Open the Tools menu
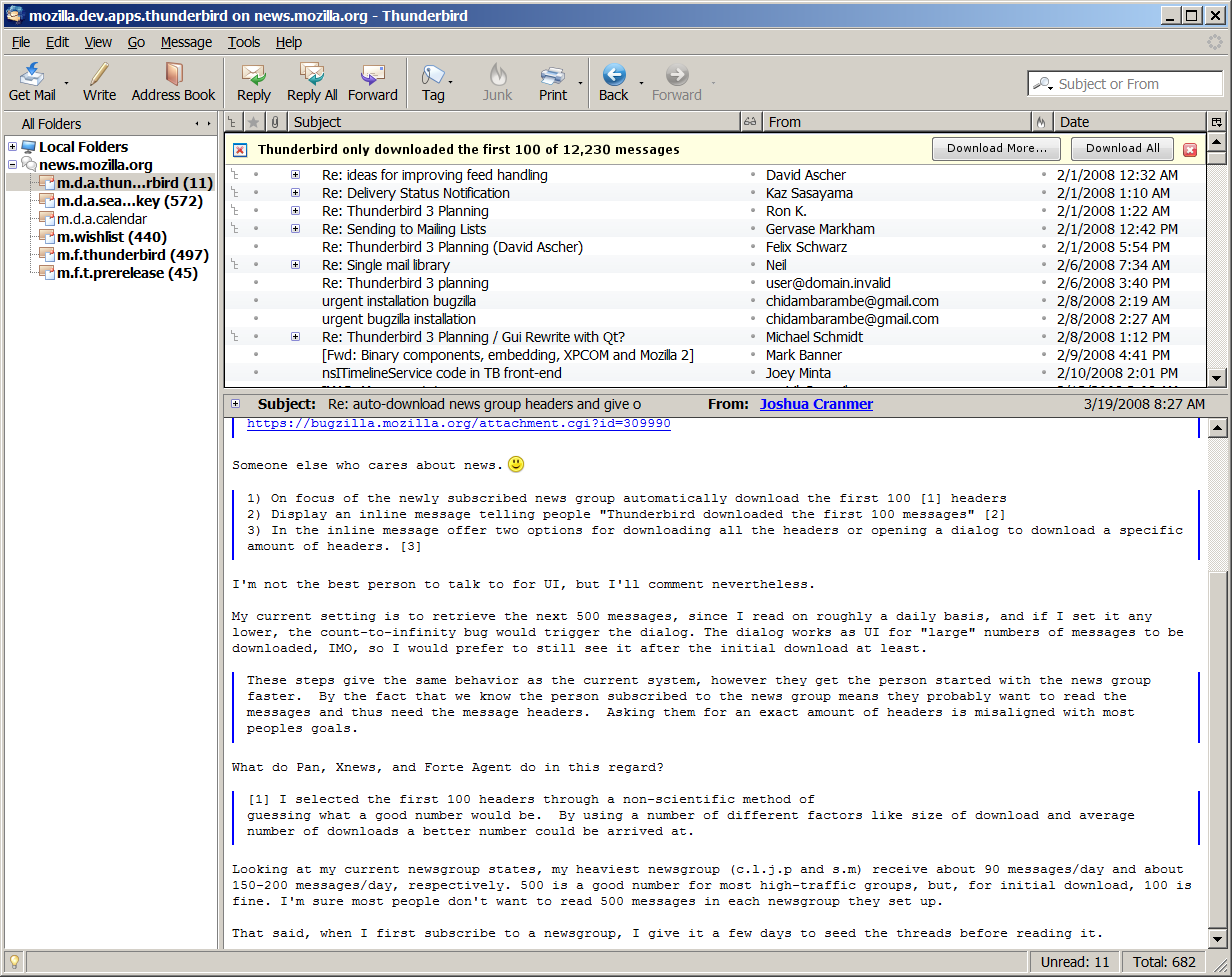The image size is (1232, 977). (x=243, y=42)
